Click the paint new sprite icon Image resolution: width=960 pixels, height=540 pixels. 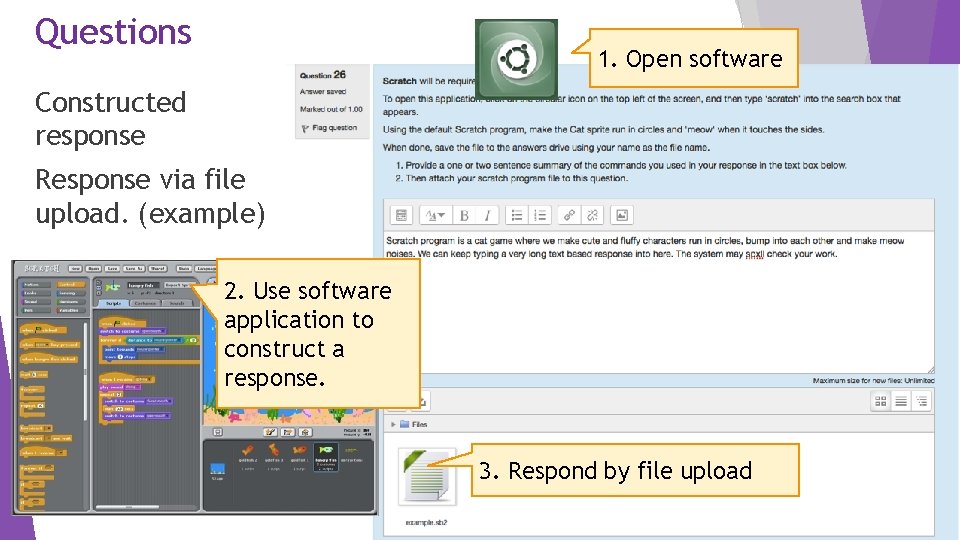[x=271, y=432]
